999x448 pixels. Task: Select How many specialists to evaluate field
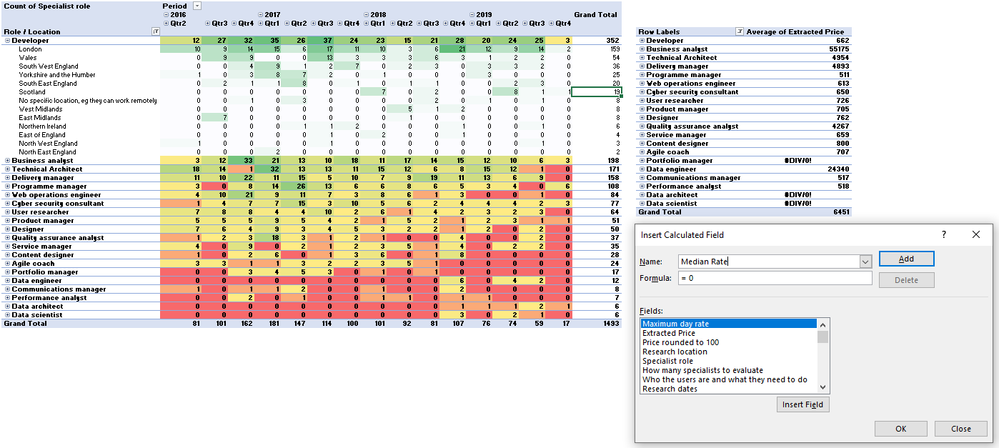(x=728, y=370)
